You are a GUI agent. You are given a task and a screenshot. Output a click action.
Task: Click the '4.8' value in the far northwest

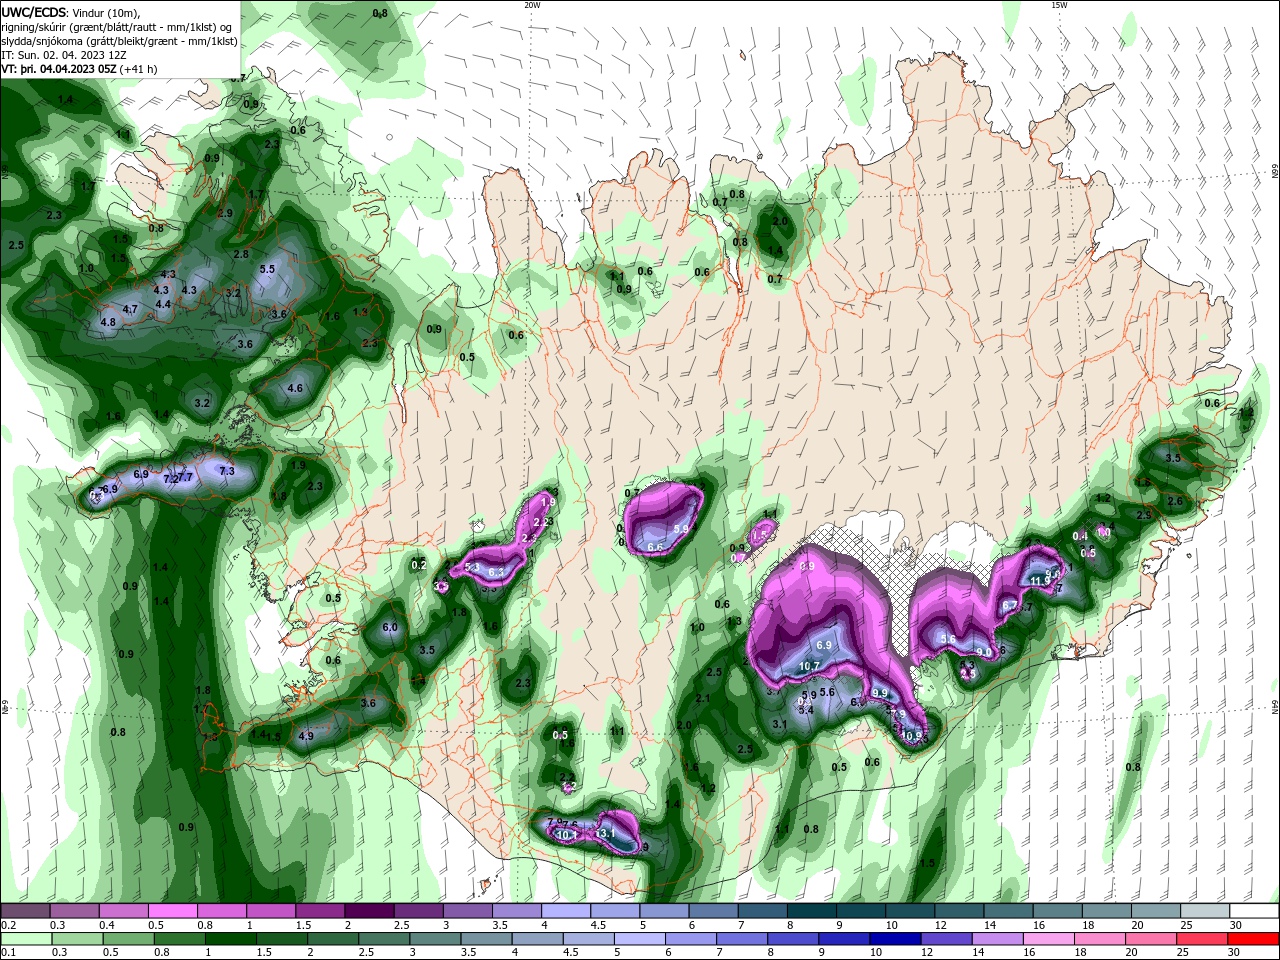(x=109, y=322)
